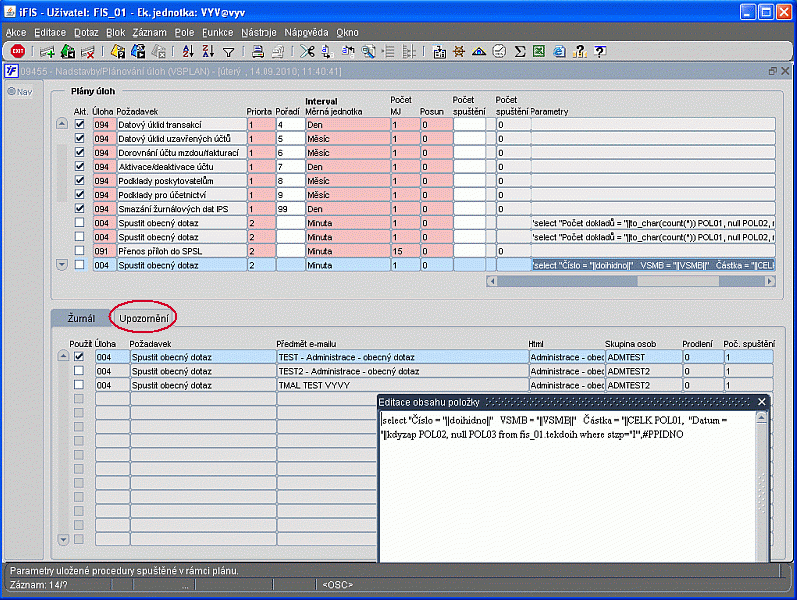Switch to the Žurnál tab
The width and height of the screenshot is (797, 600).
point(81,318)
